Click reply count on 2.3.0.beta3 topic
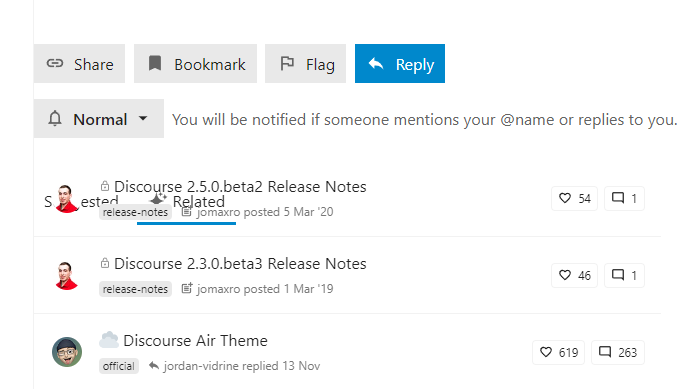Viewport: 700px width, 389px height. (624, 275)
